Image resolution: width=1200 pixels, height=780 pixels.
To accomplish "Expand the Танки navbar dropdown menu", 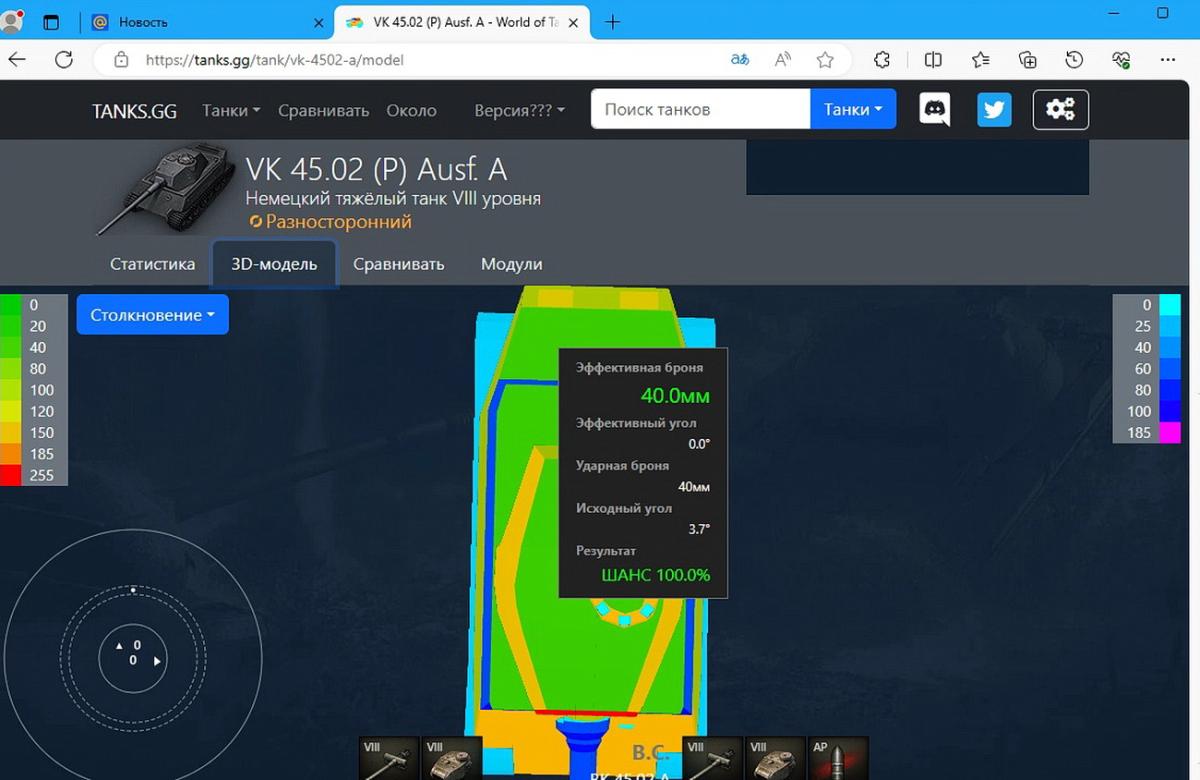I will (x=231, y=110).
